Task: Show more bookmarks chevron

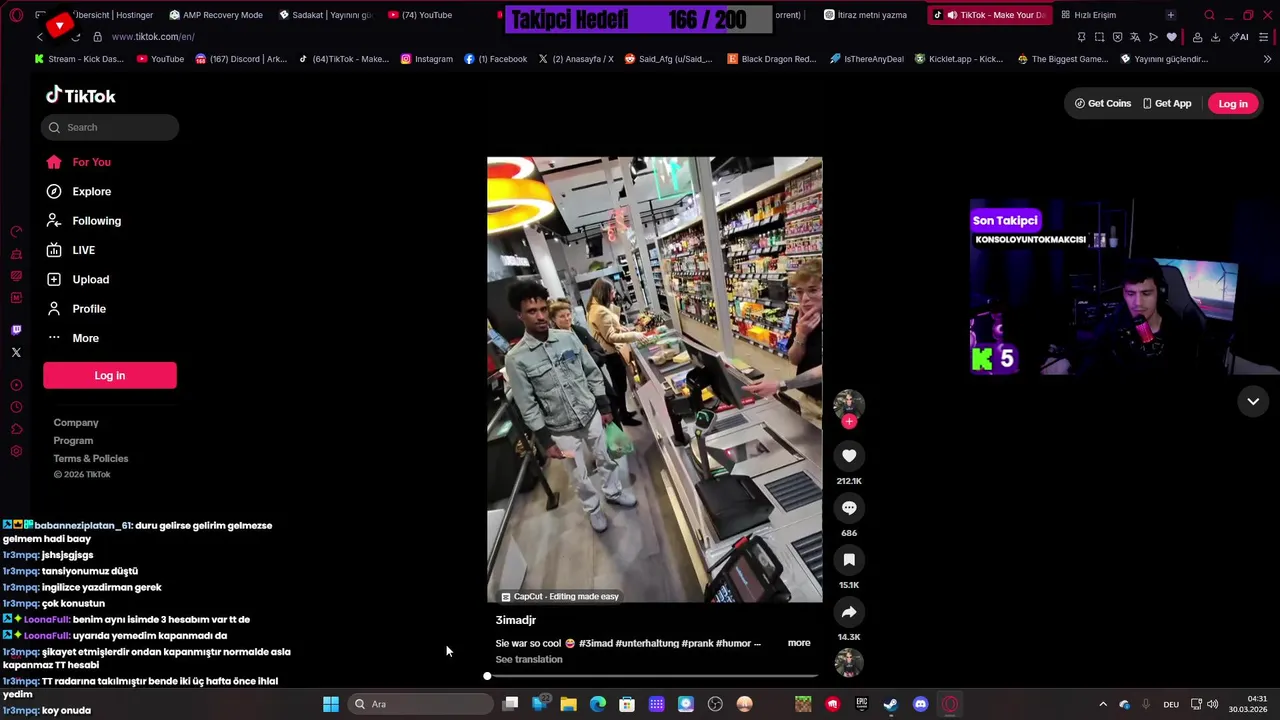Action: click(x=1267, y=59)
